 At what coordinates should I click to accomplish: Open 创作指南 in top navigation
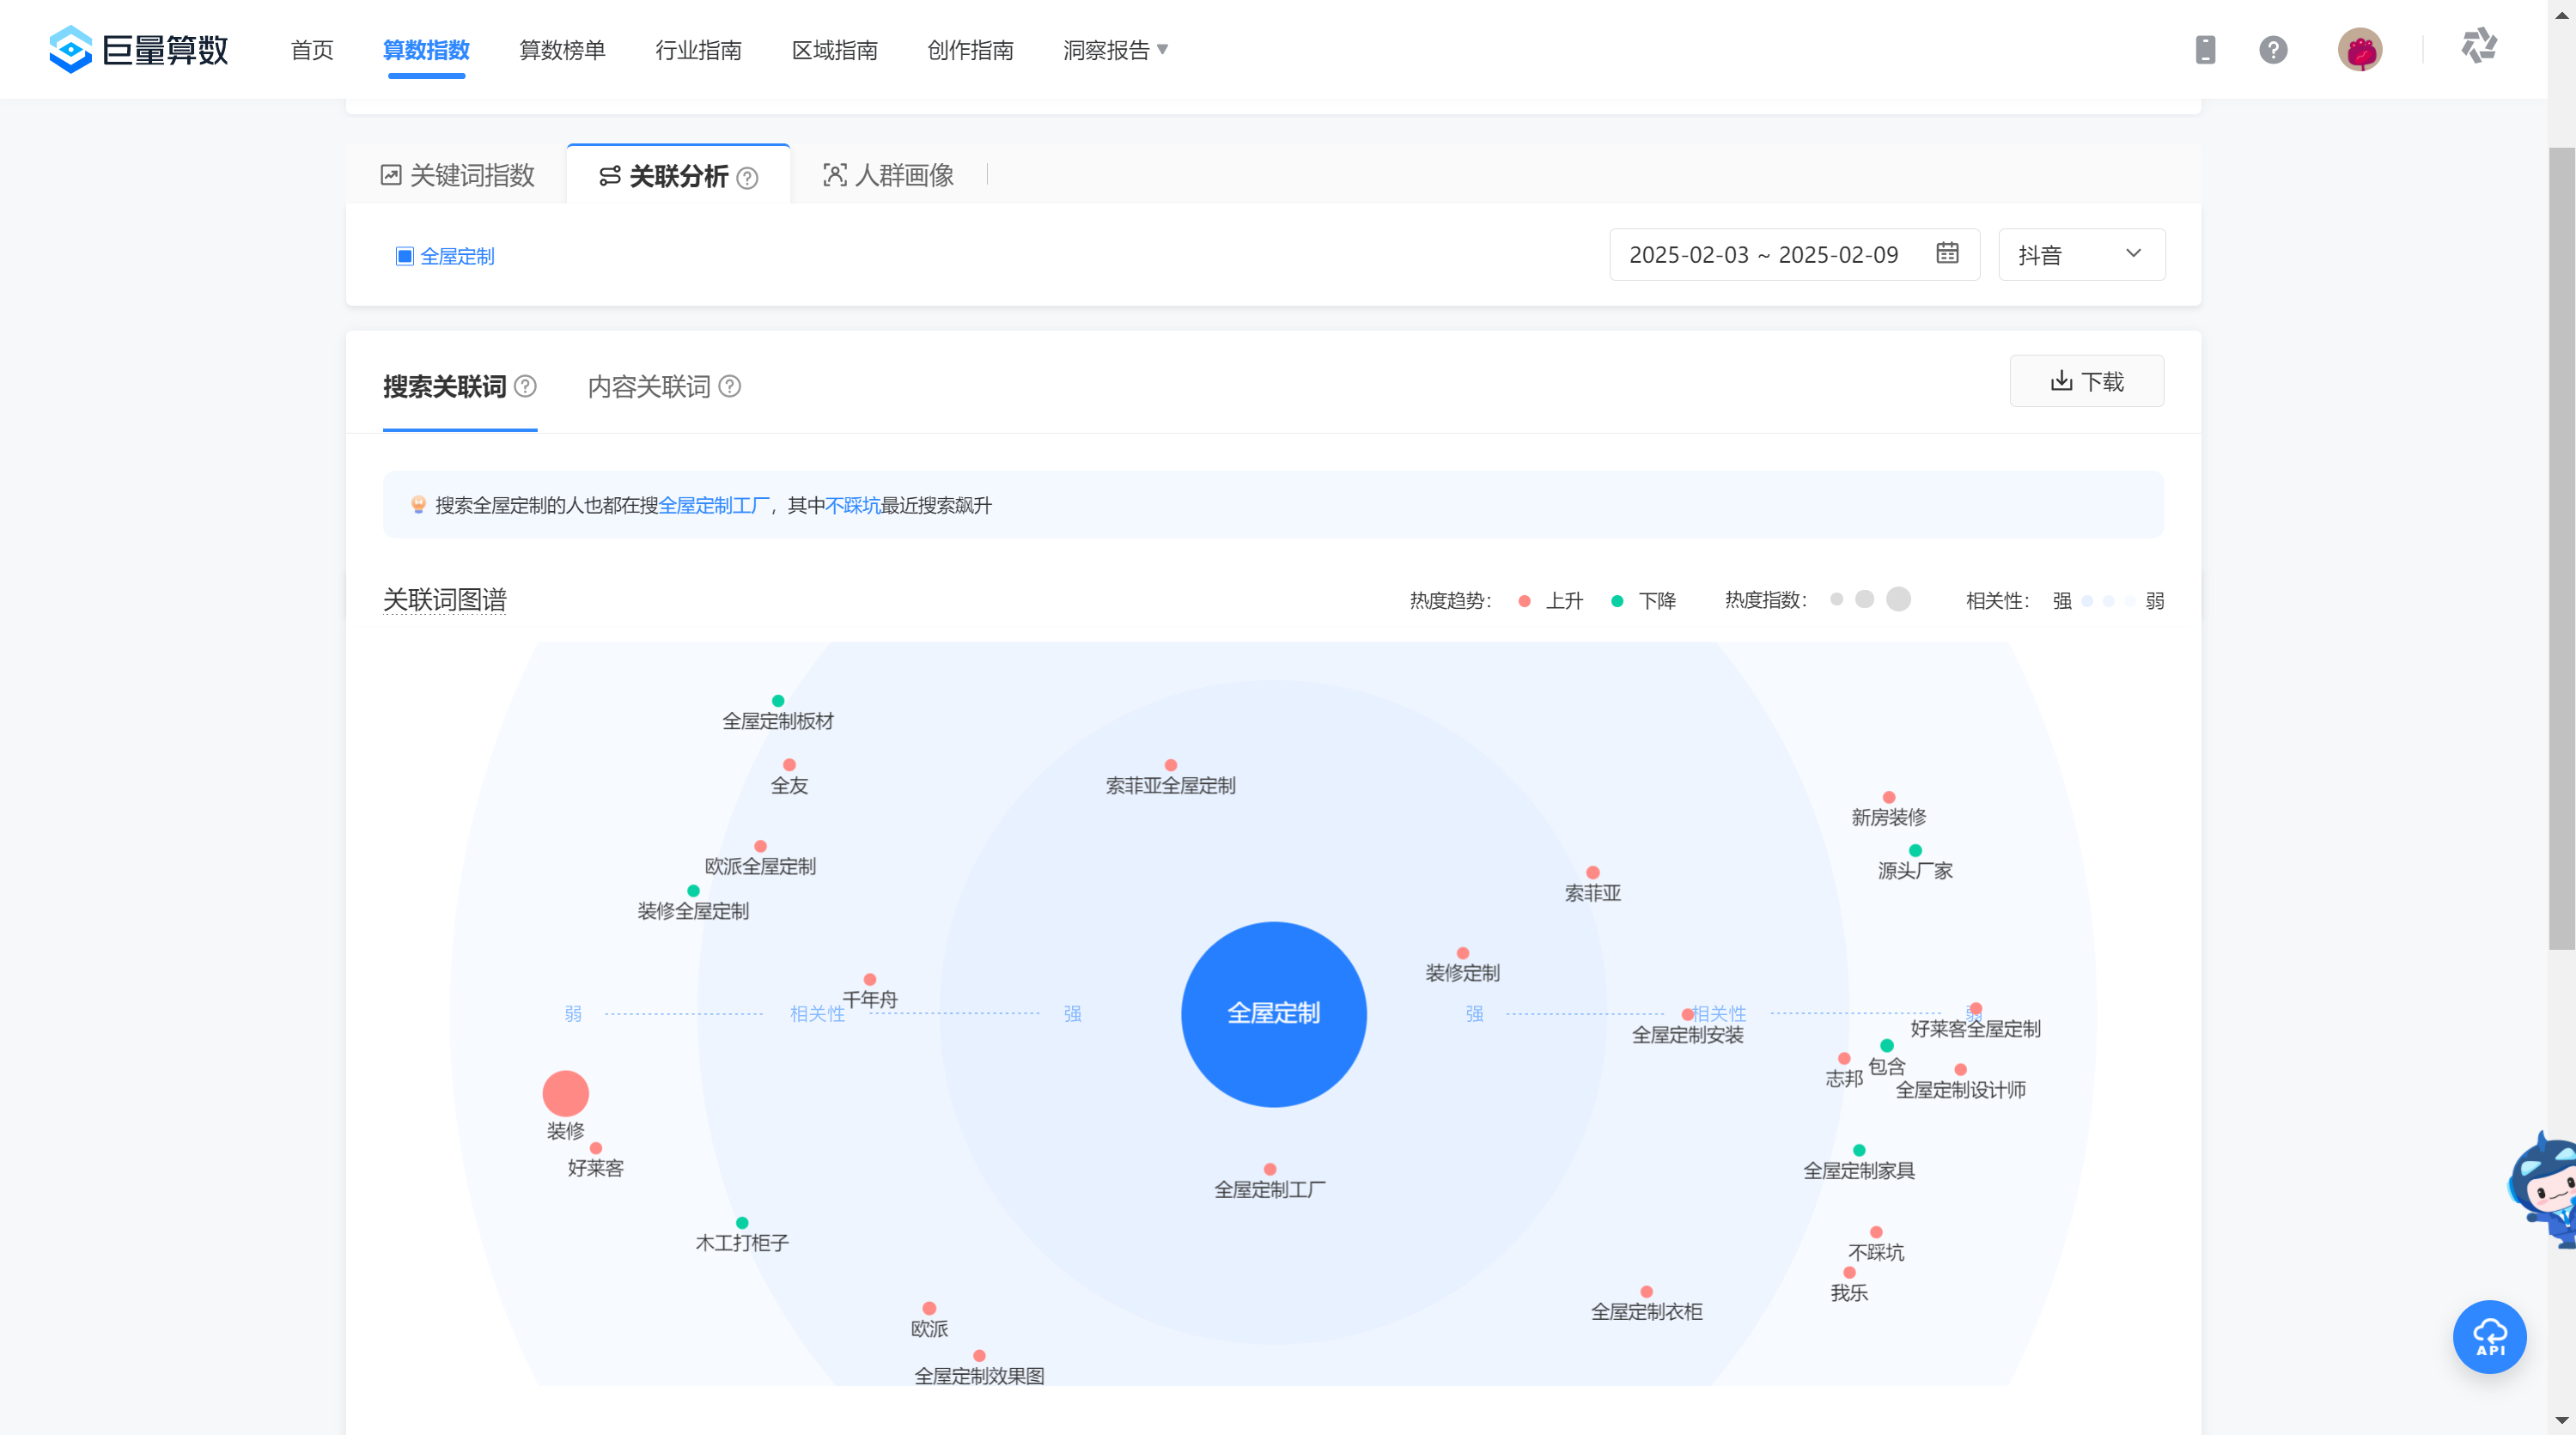point(970,50)
